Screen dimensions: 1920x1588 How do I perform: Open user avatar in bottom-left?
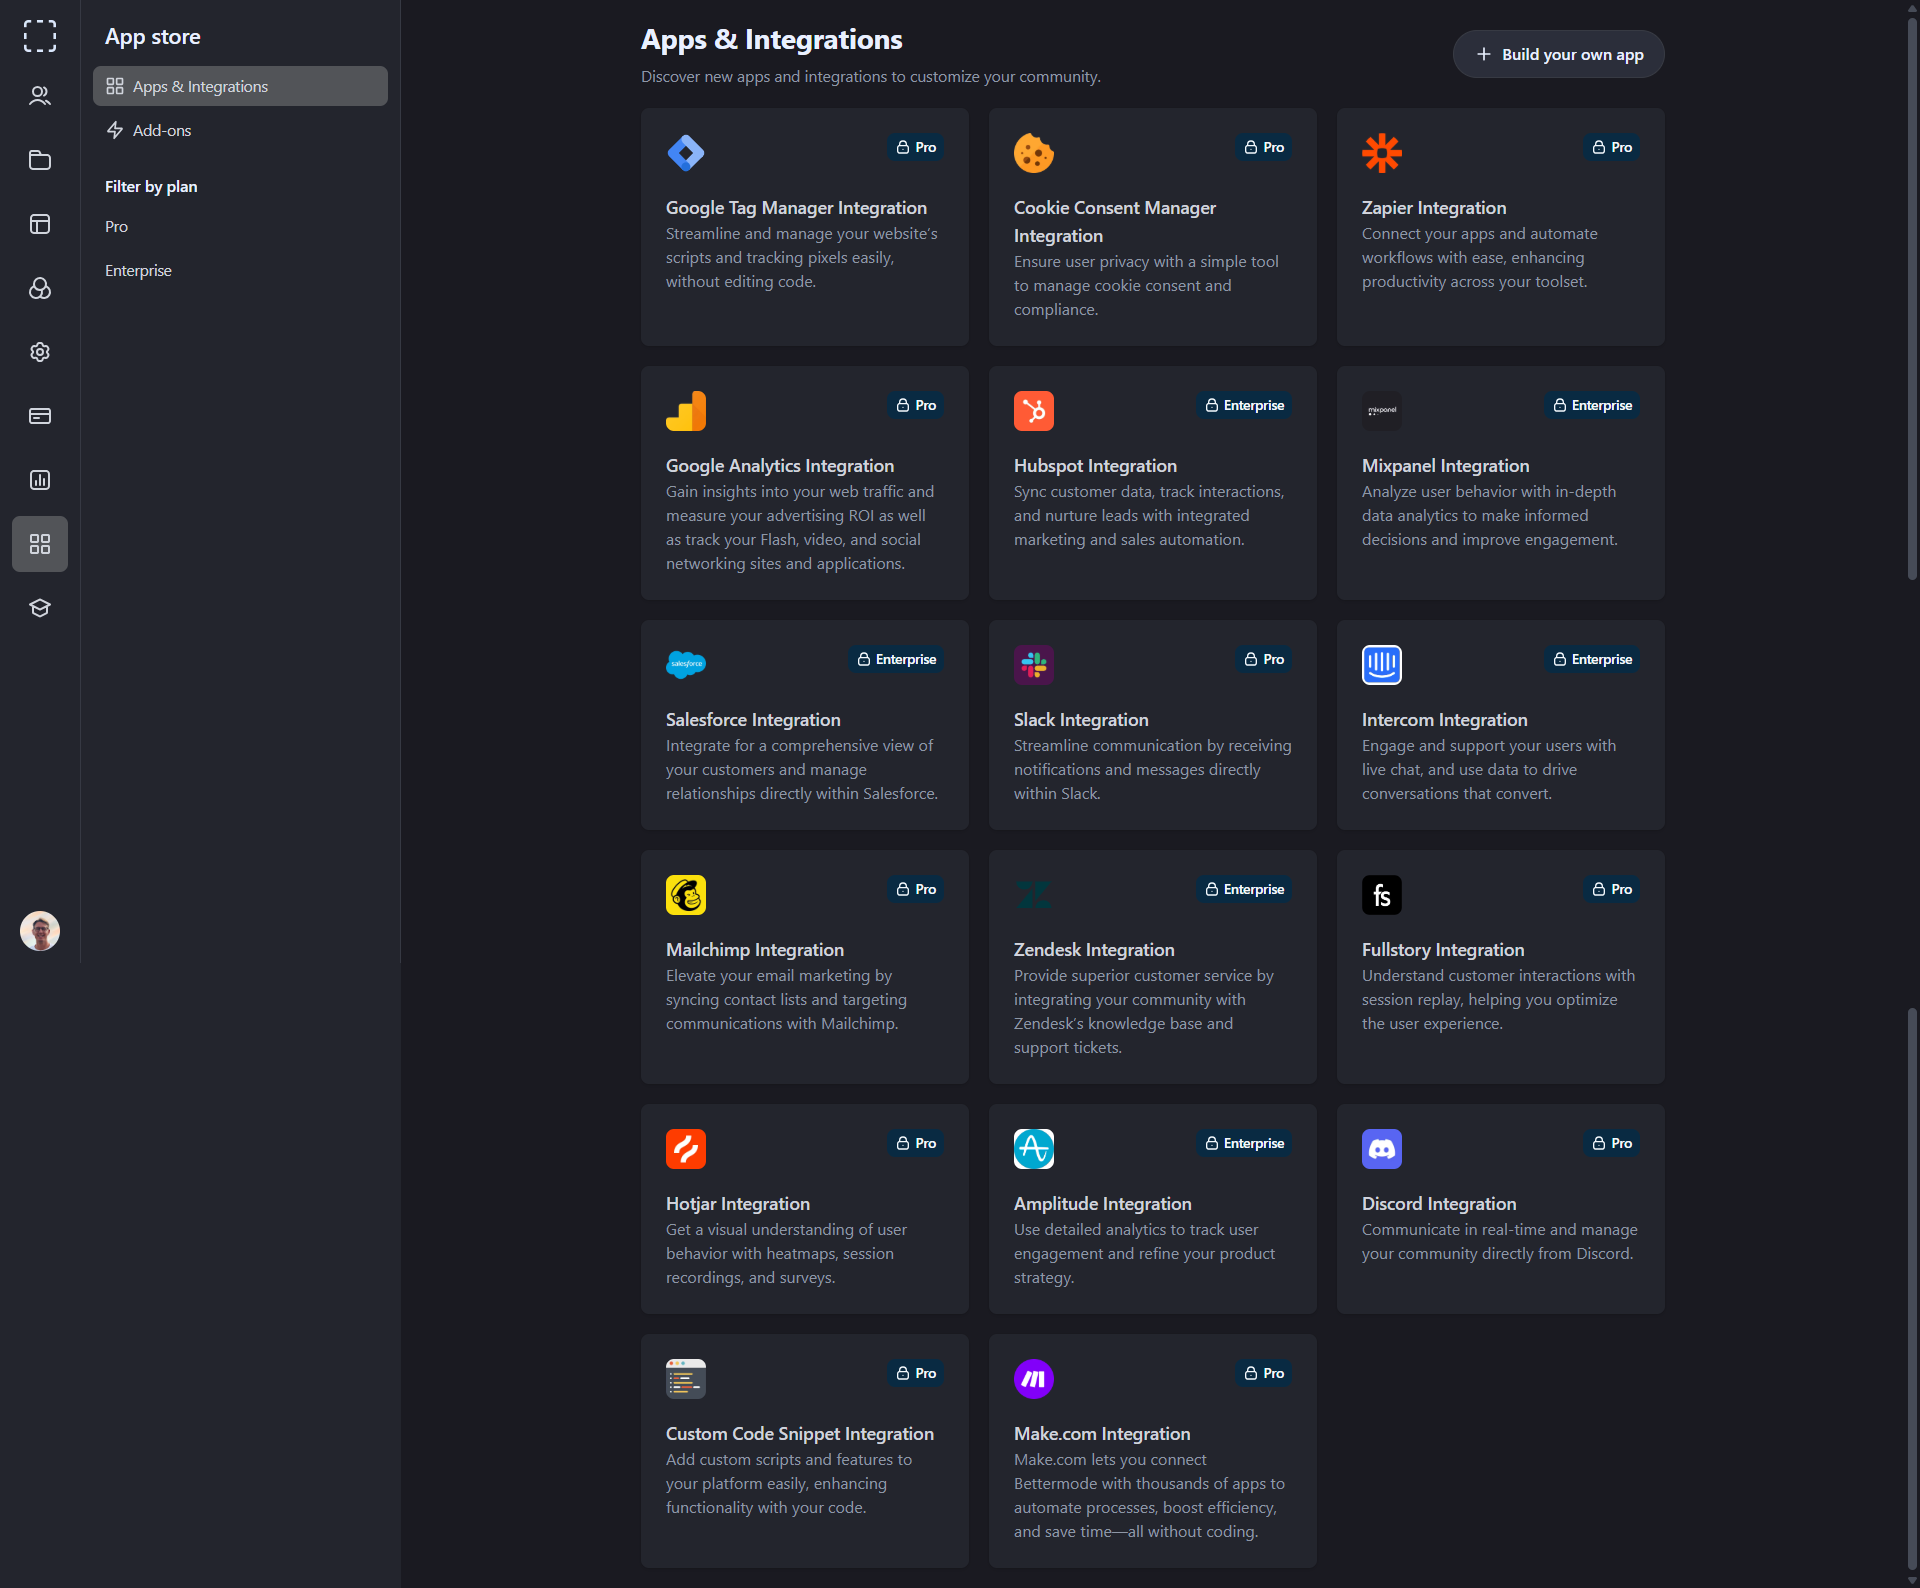tap(40, 931)
